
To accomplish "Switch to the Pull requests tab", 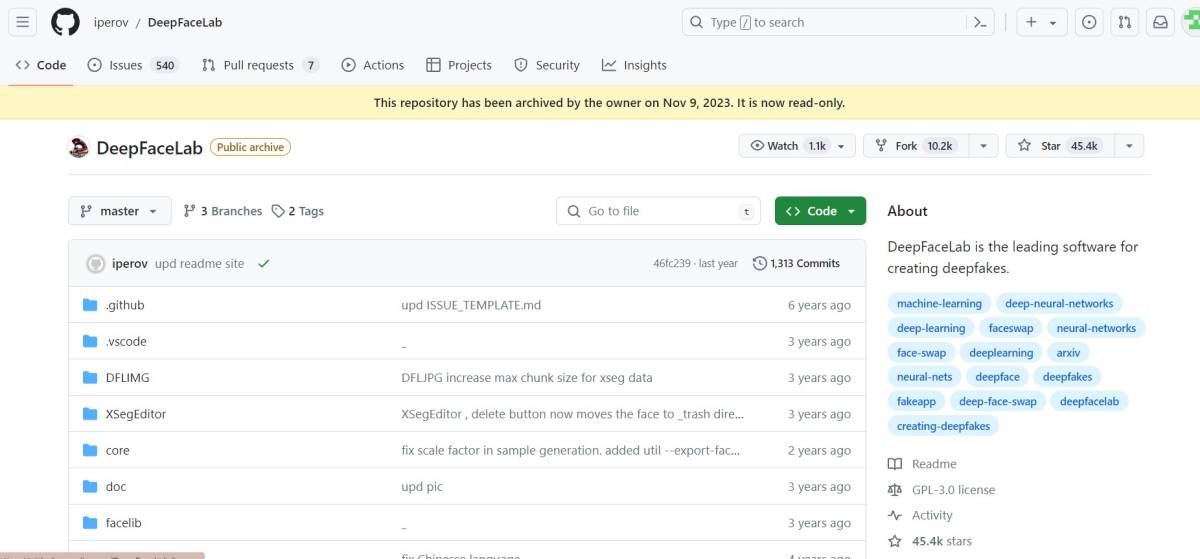I will 260,65.
